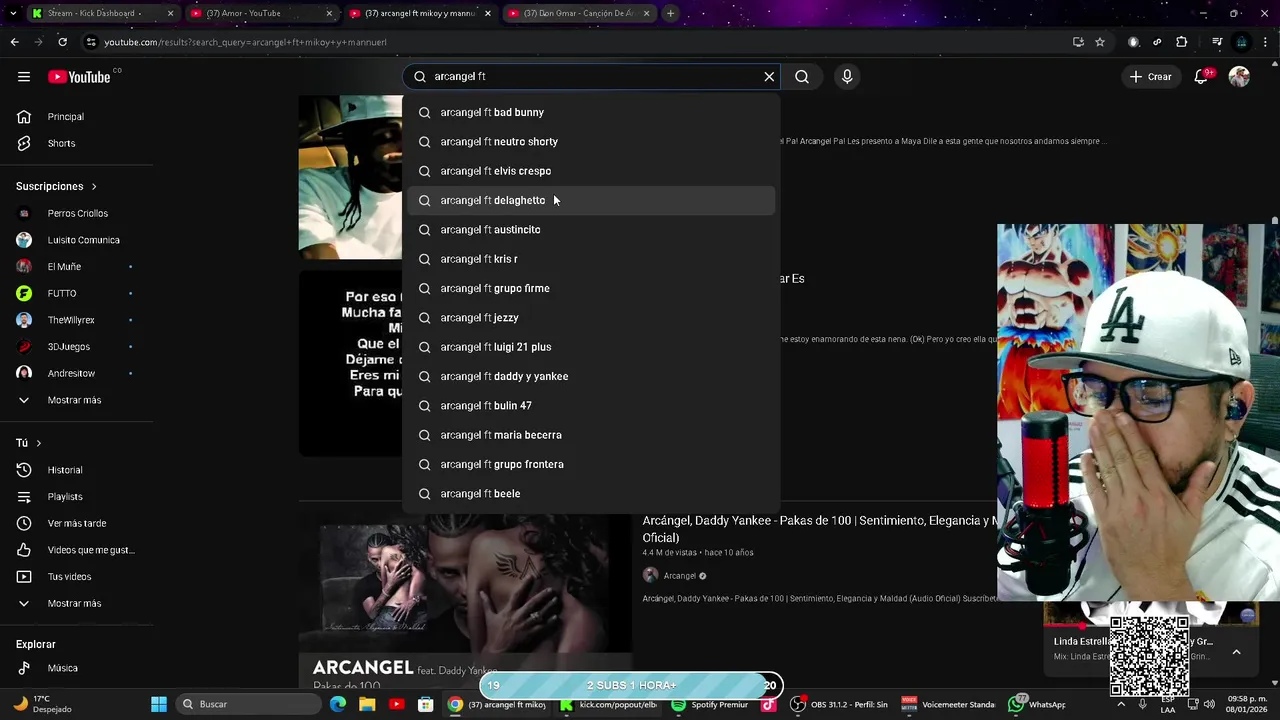Viewport: 1280px width, 720px height.
Task: Start voice search with the microphone
Action: tap(847, 77)
